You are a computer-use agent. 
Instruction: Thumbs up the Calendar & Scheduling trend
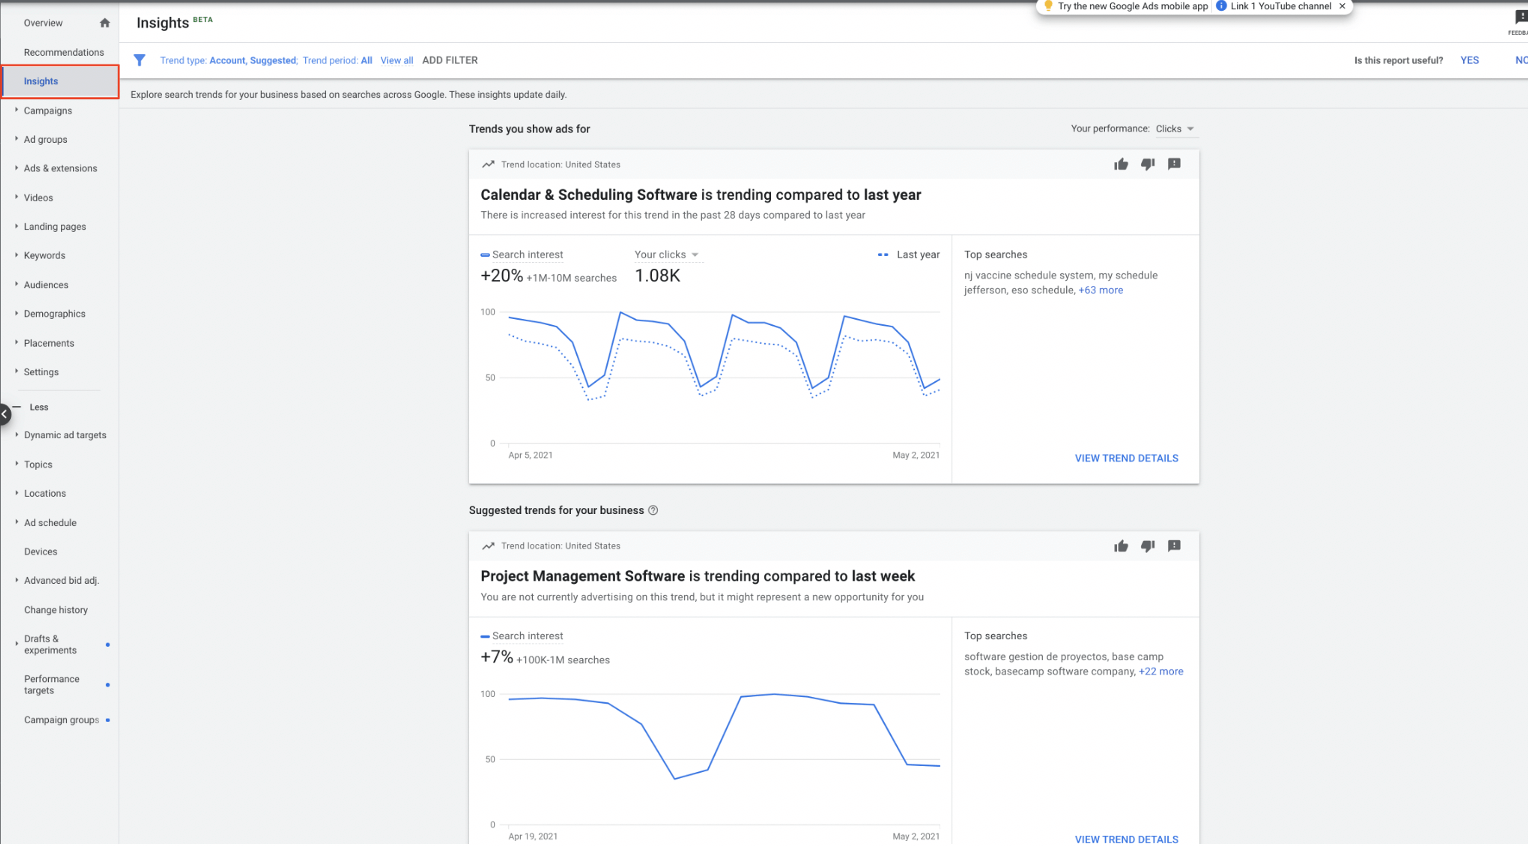pos(1121,164)
